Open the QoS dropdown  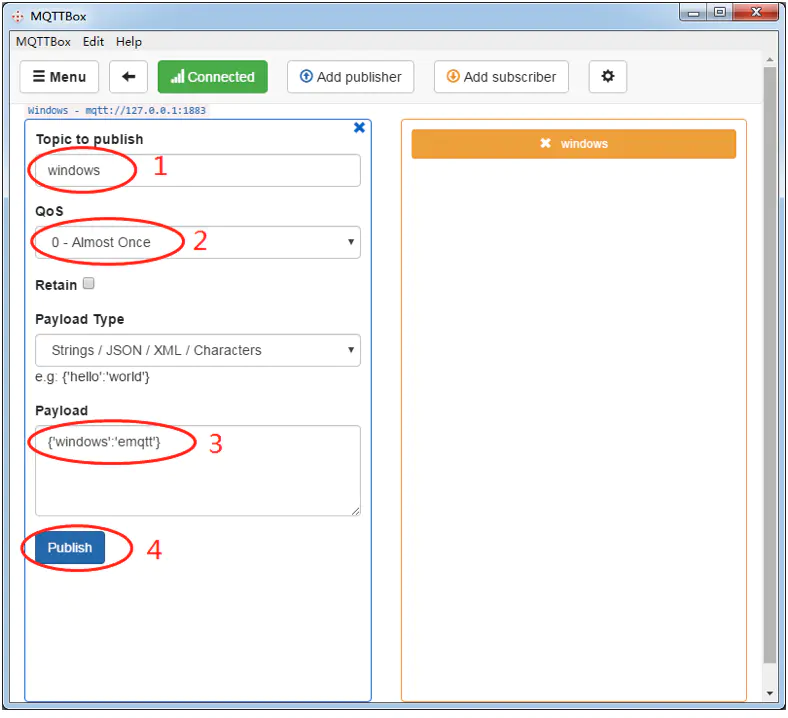point(198,242)
